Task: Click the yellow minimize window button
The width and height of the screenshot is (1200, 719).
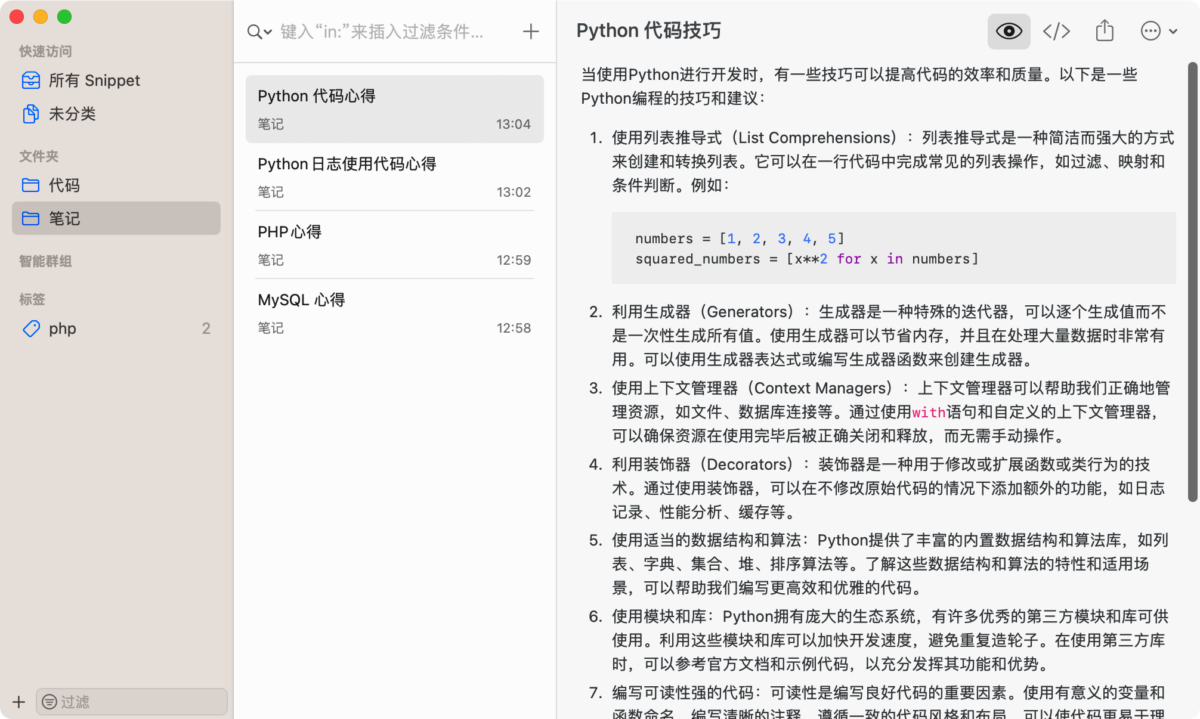Action: click(x=41, y=16)
